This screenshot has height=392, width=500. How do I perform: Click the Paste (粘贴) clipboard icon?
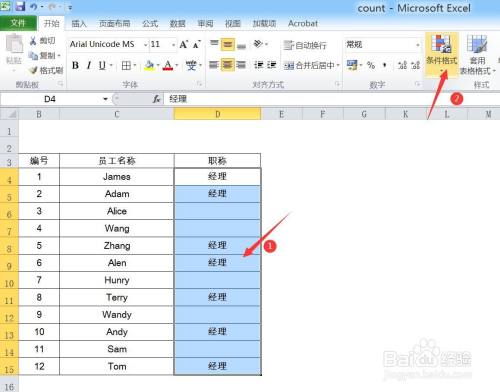click(14, 44)
